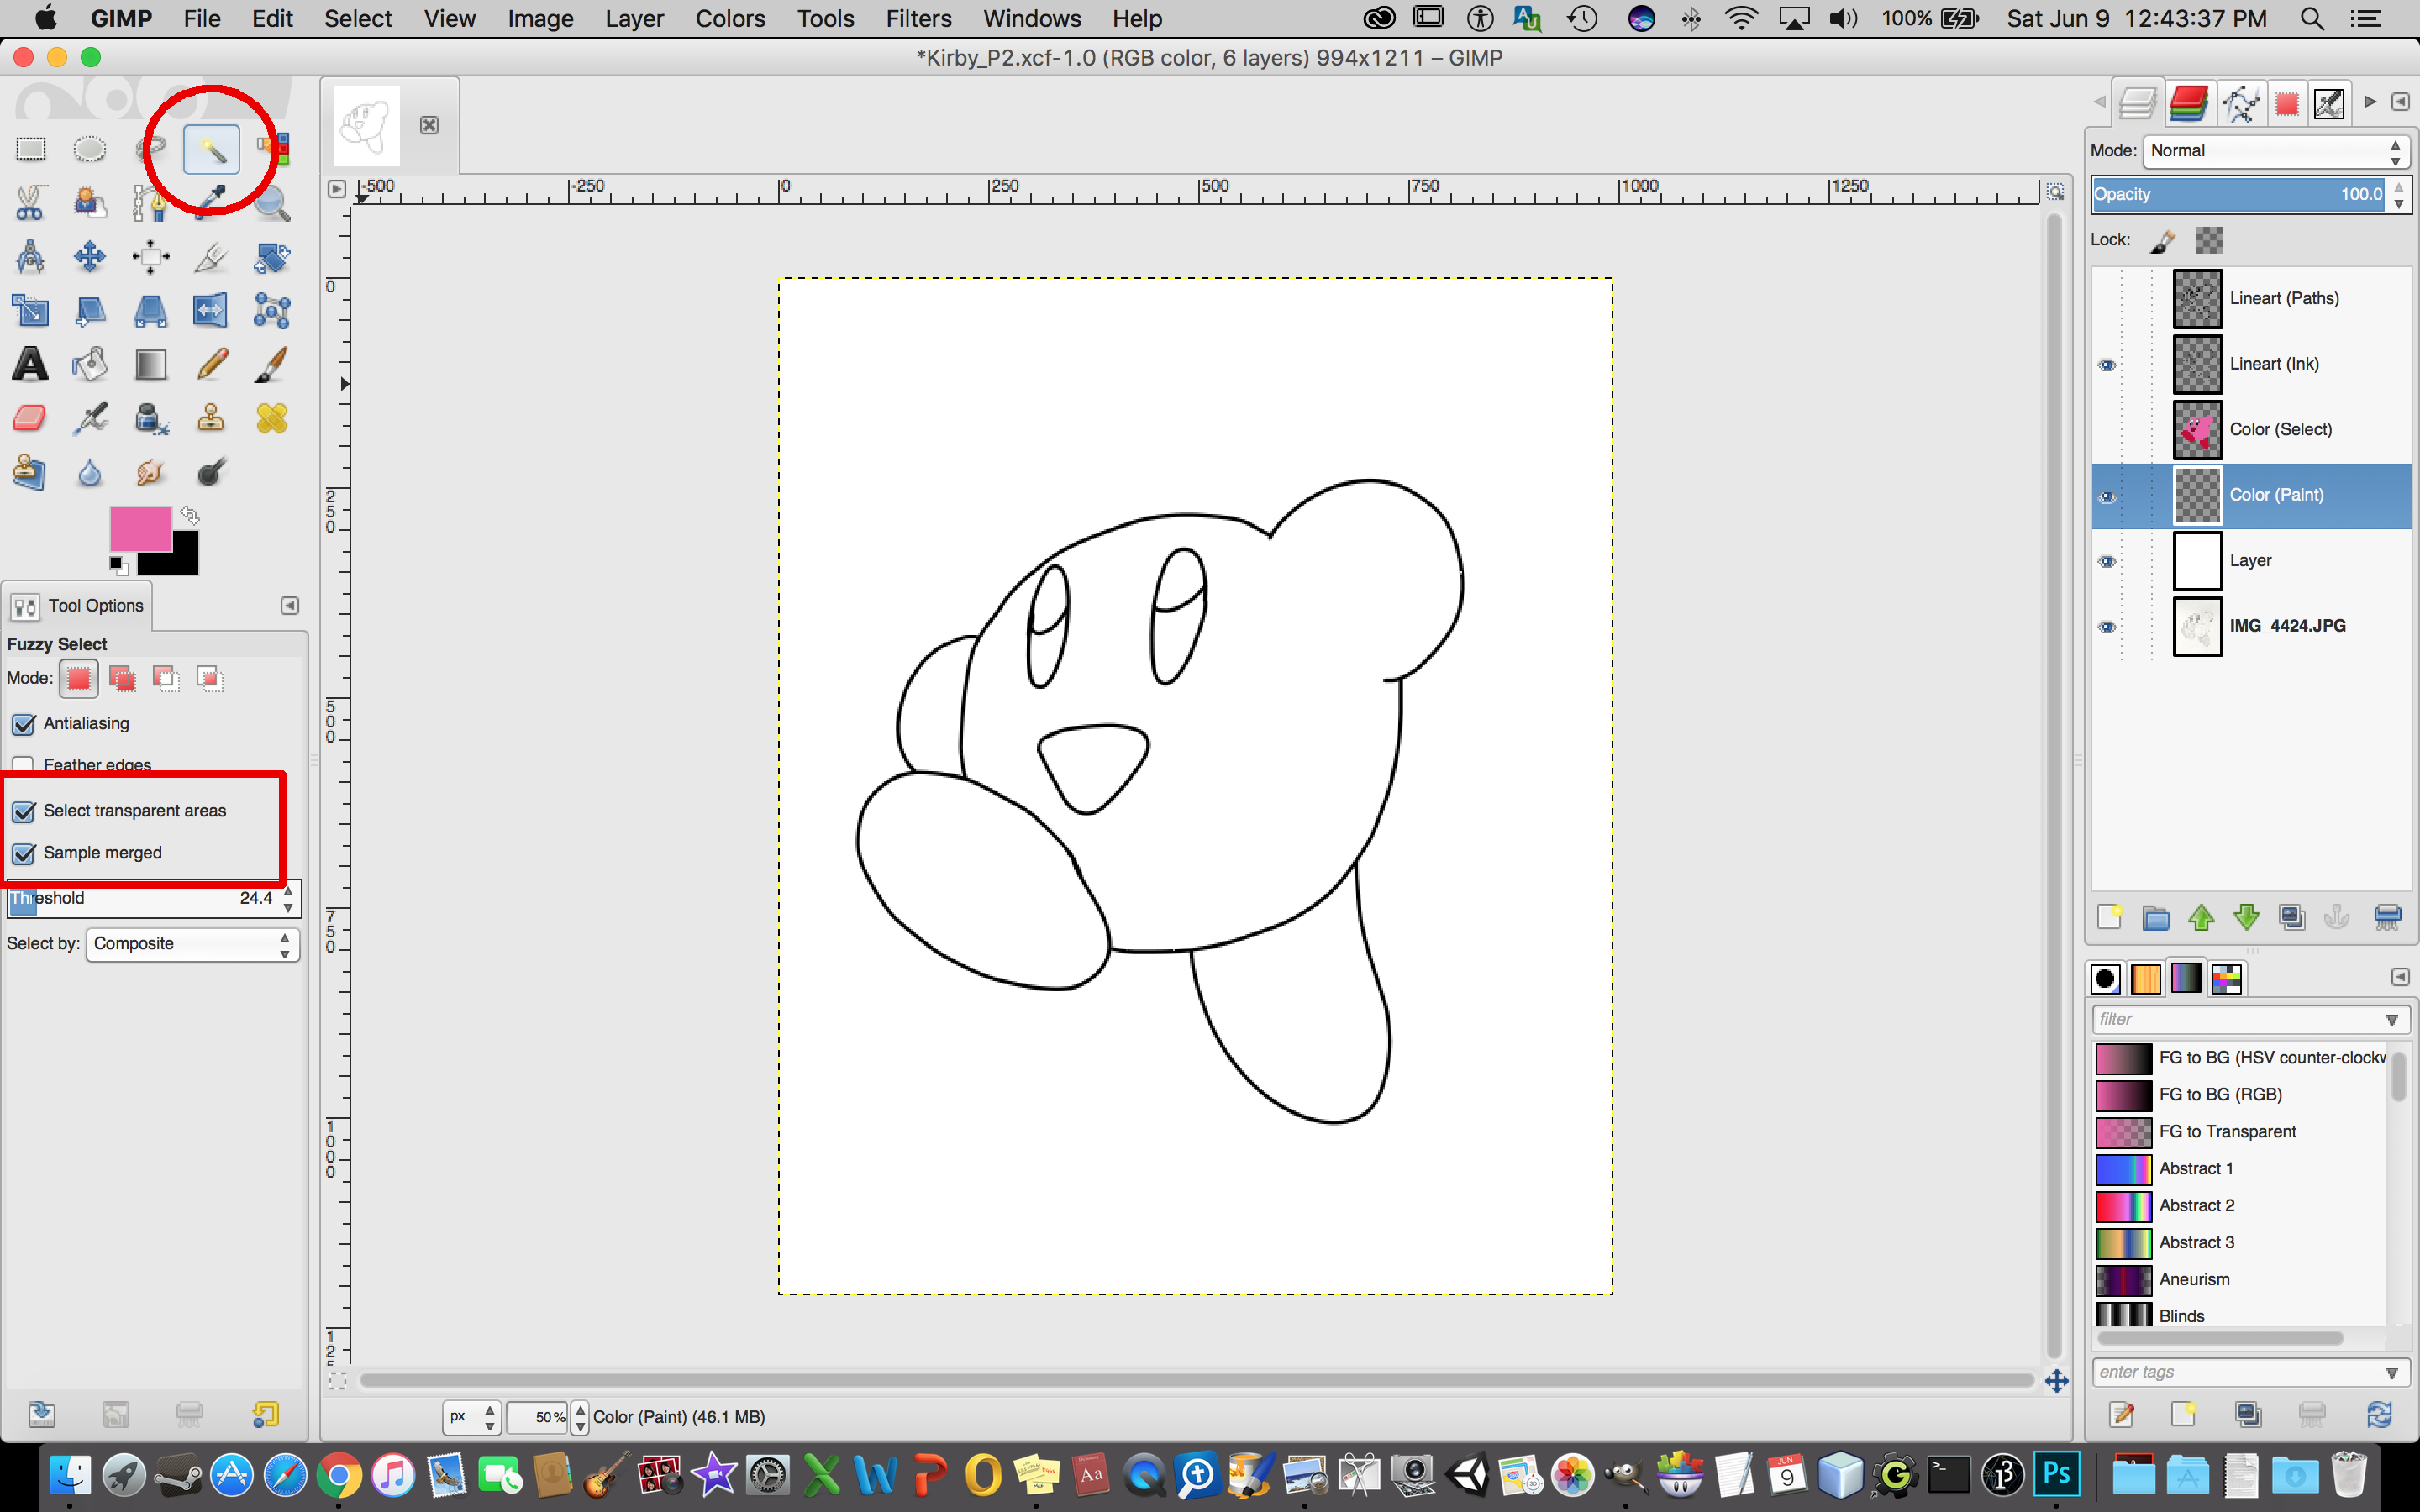Hide the Lineart (Ink) layer

[x=2107, y=364]
